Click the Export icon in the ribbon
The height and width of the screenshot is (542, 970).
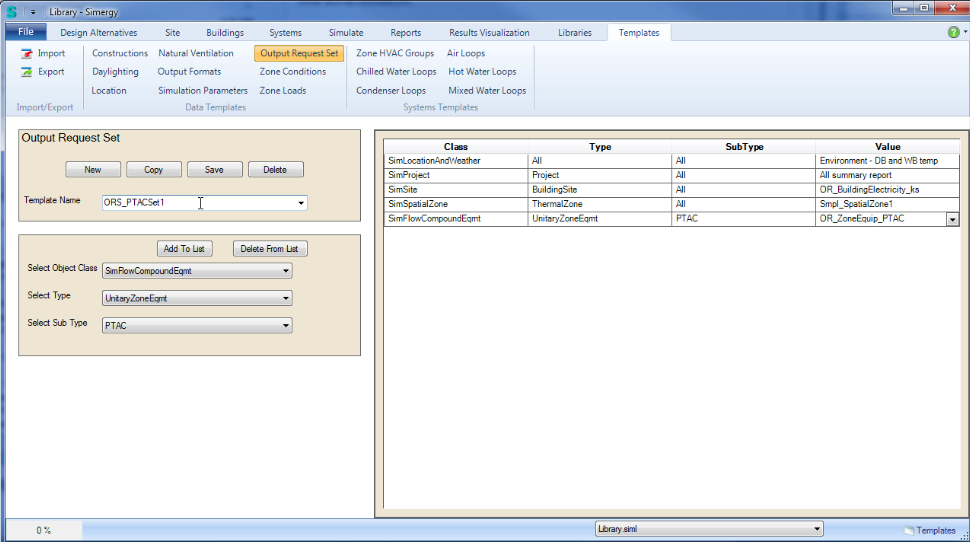point(26,72)
